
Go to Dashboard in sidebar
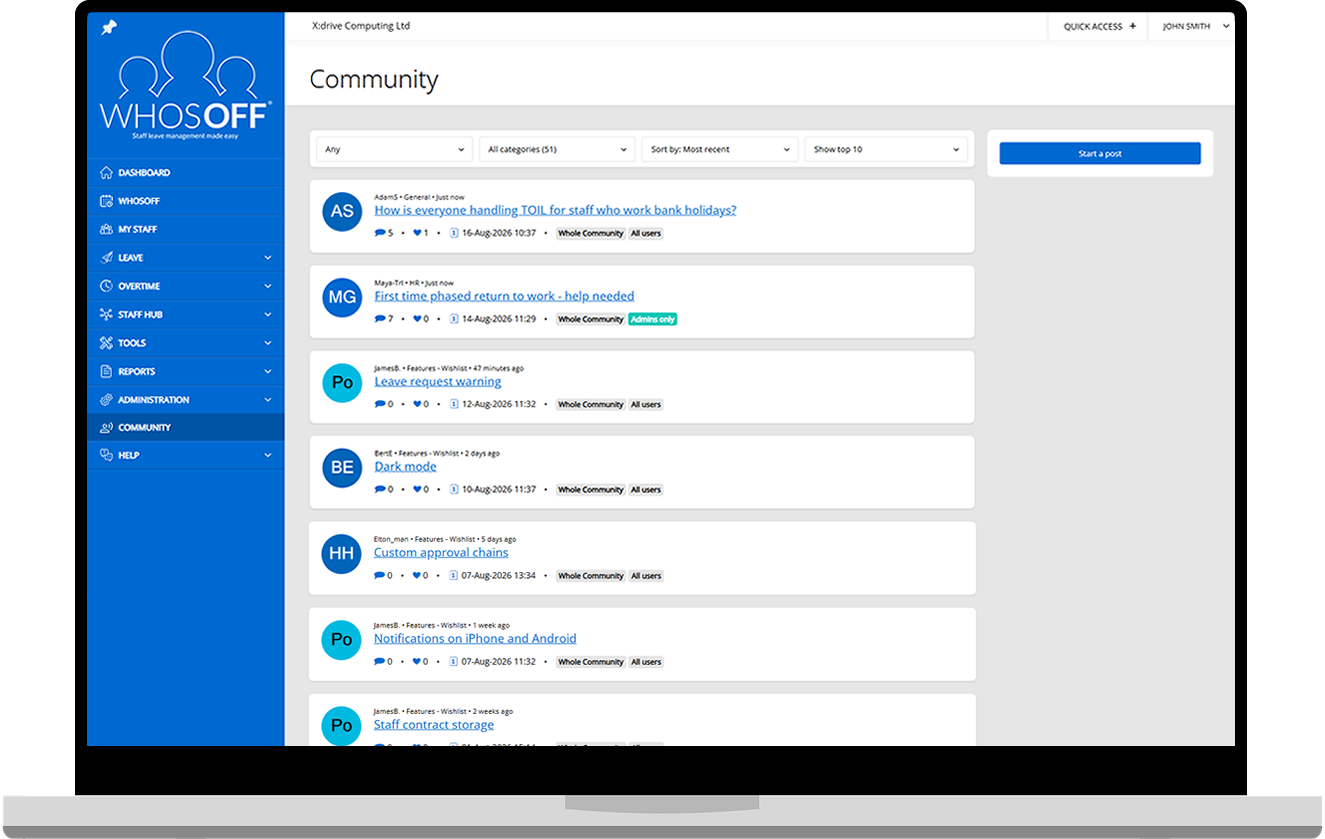(x=185, y=173)
